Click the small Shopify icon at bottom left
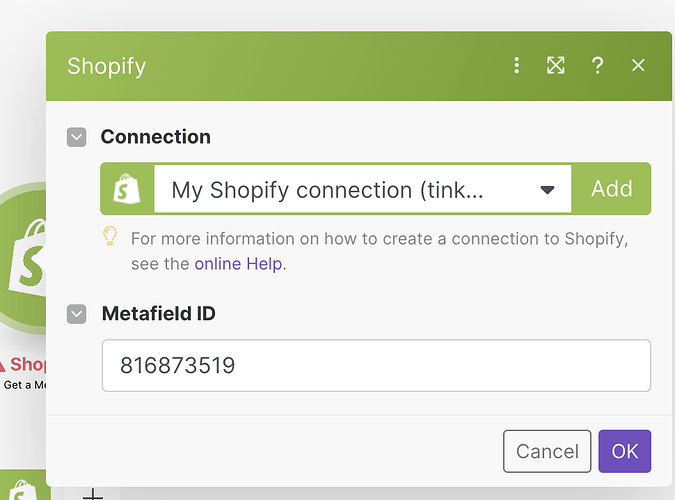675x500 pixels. (x=22, y=490)
